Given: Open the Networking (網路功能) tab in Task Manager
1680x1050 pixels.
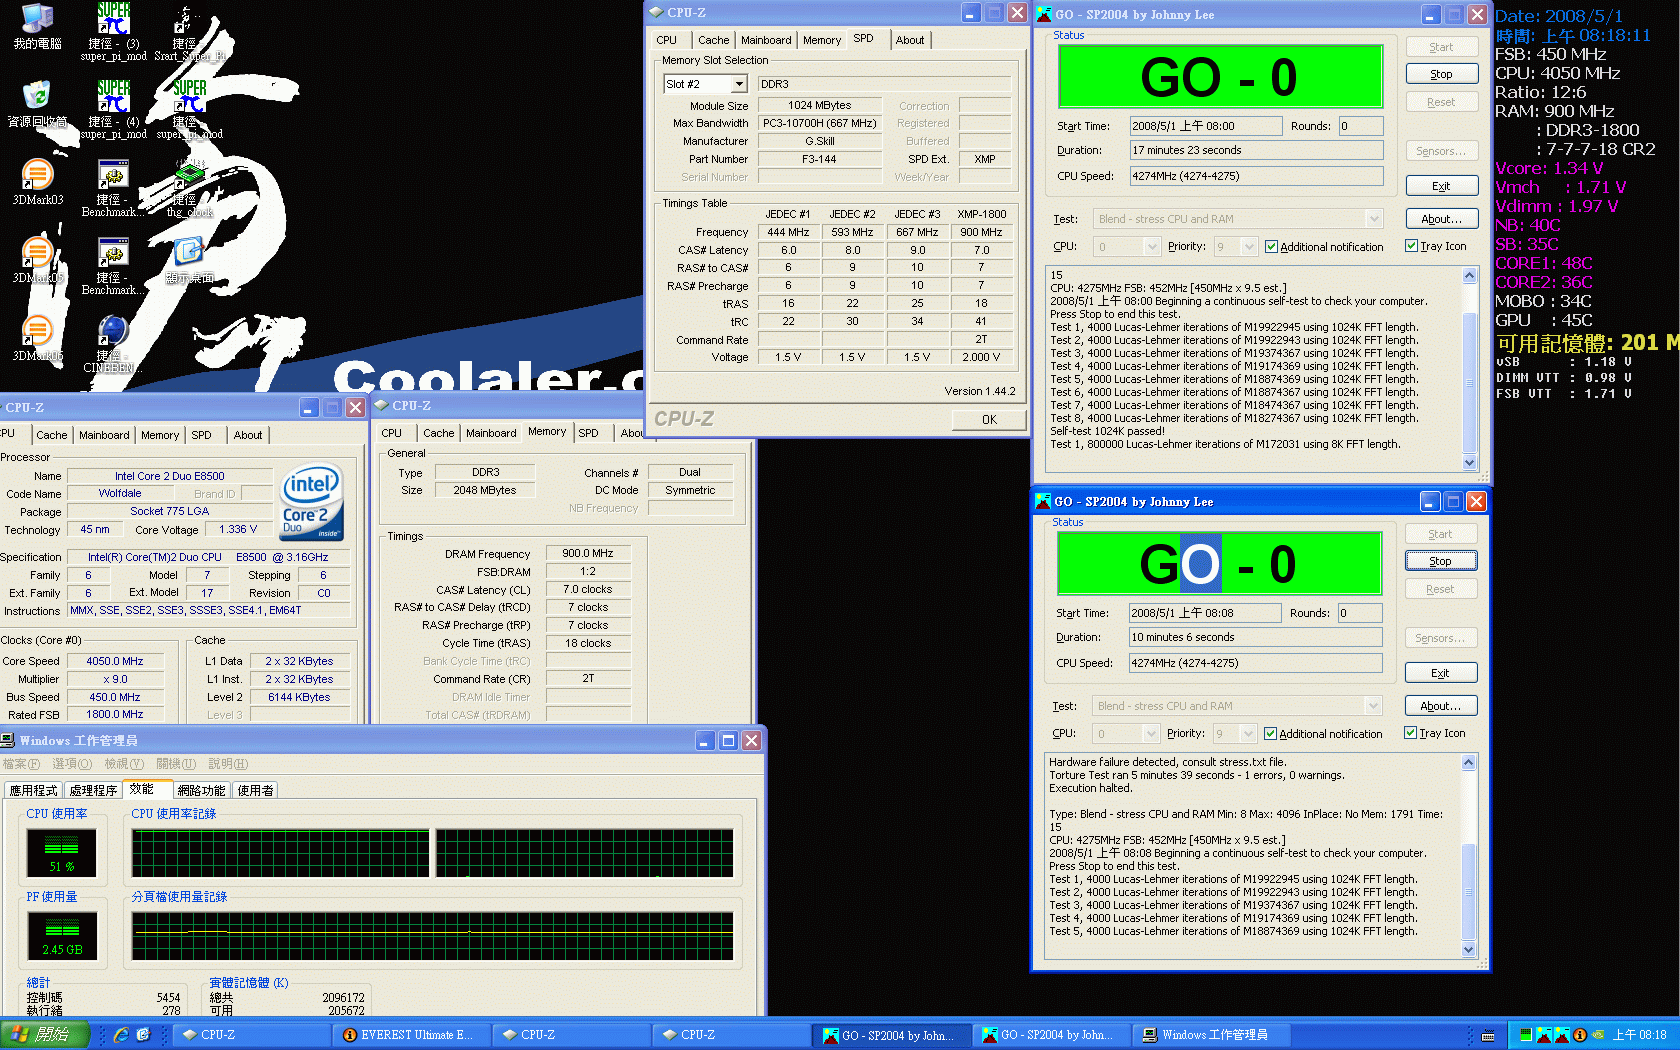Looking at the screenshot, I should pos(201,790).
